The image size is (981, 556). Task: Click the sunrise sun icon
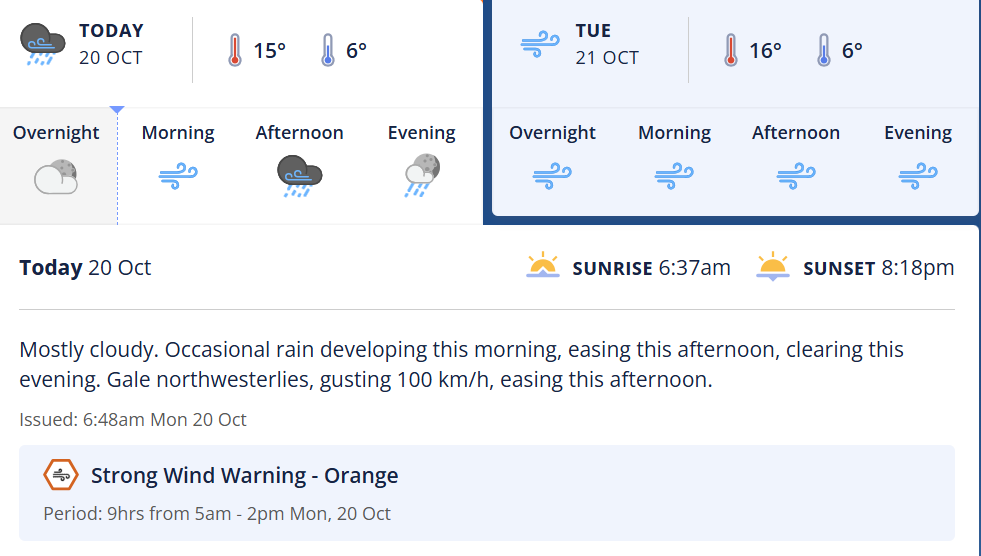tap(543, 268)
